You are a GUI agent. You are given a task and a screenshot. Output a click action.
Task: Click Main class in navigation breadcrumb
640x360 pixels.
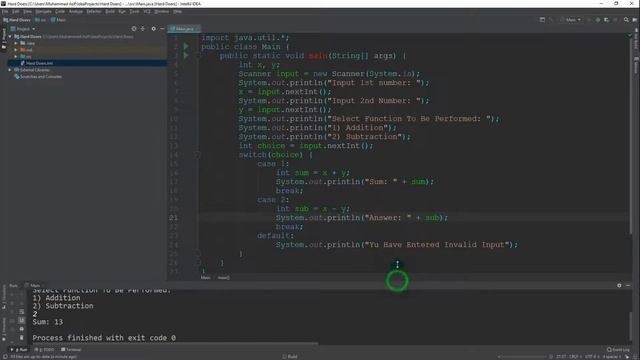tap(58, 20)
